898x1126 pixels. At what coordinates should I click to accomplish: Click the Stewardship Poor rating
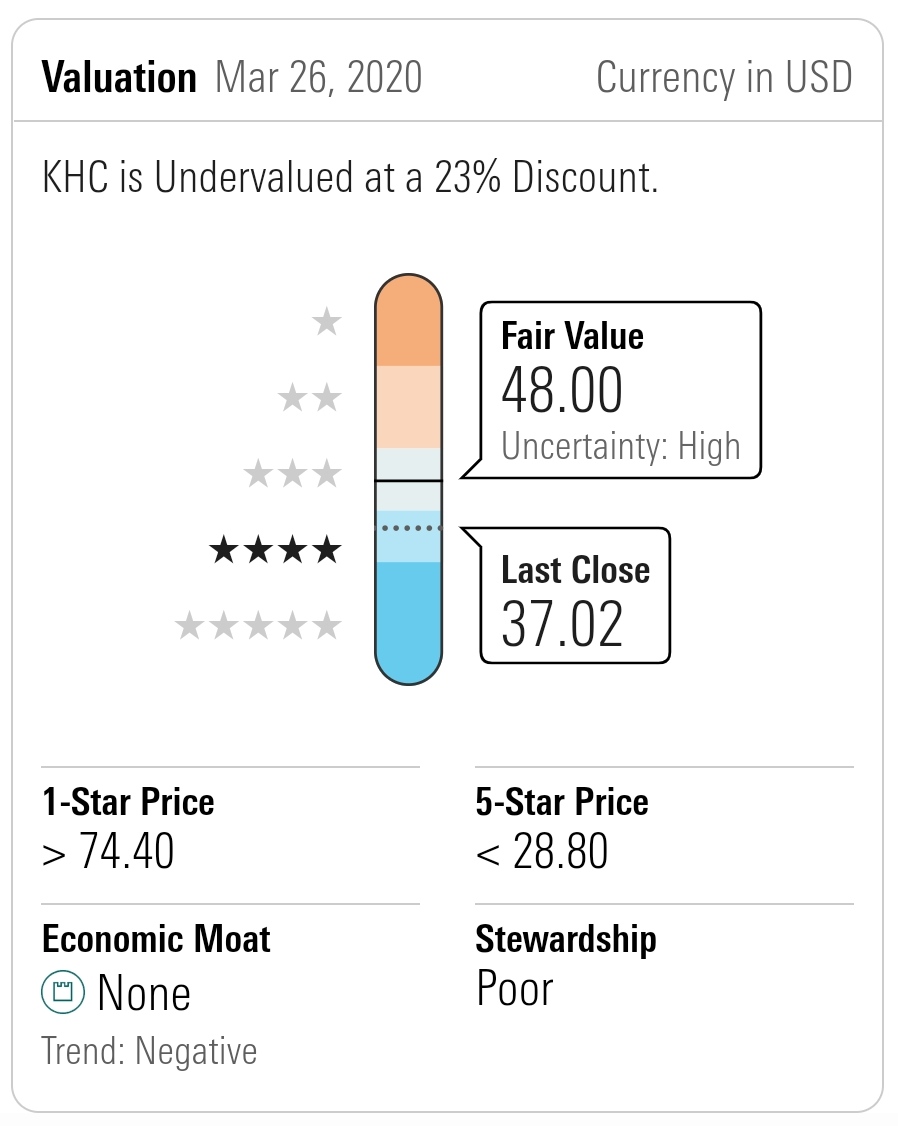point(515,989)
